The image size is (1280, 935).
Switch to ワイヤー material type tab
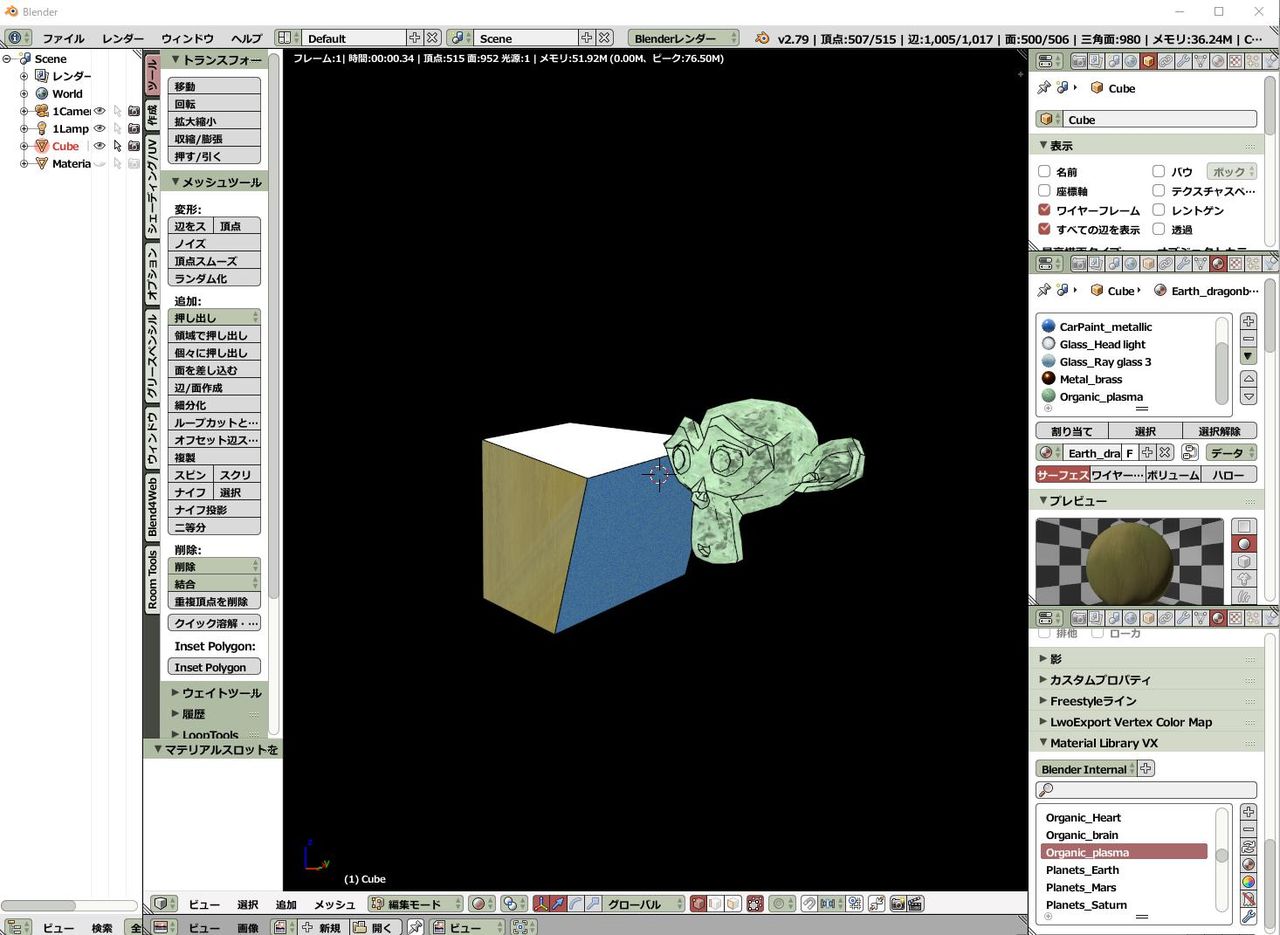pos(1117,475)
